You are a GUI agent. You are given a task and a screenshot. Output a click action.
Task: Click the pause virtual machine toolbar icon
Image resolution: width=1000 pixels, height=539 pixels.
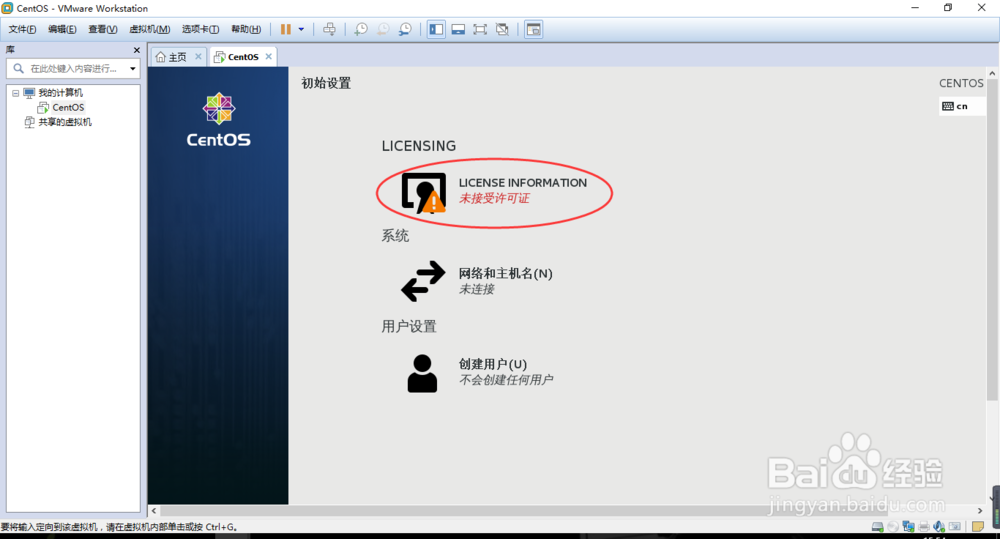[x=286, y=29]
